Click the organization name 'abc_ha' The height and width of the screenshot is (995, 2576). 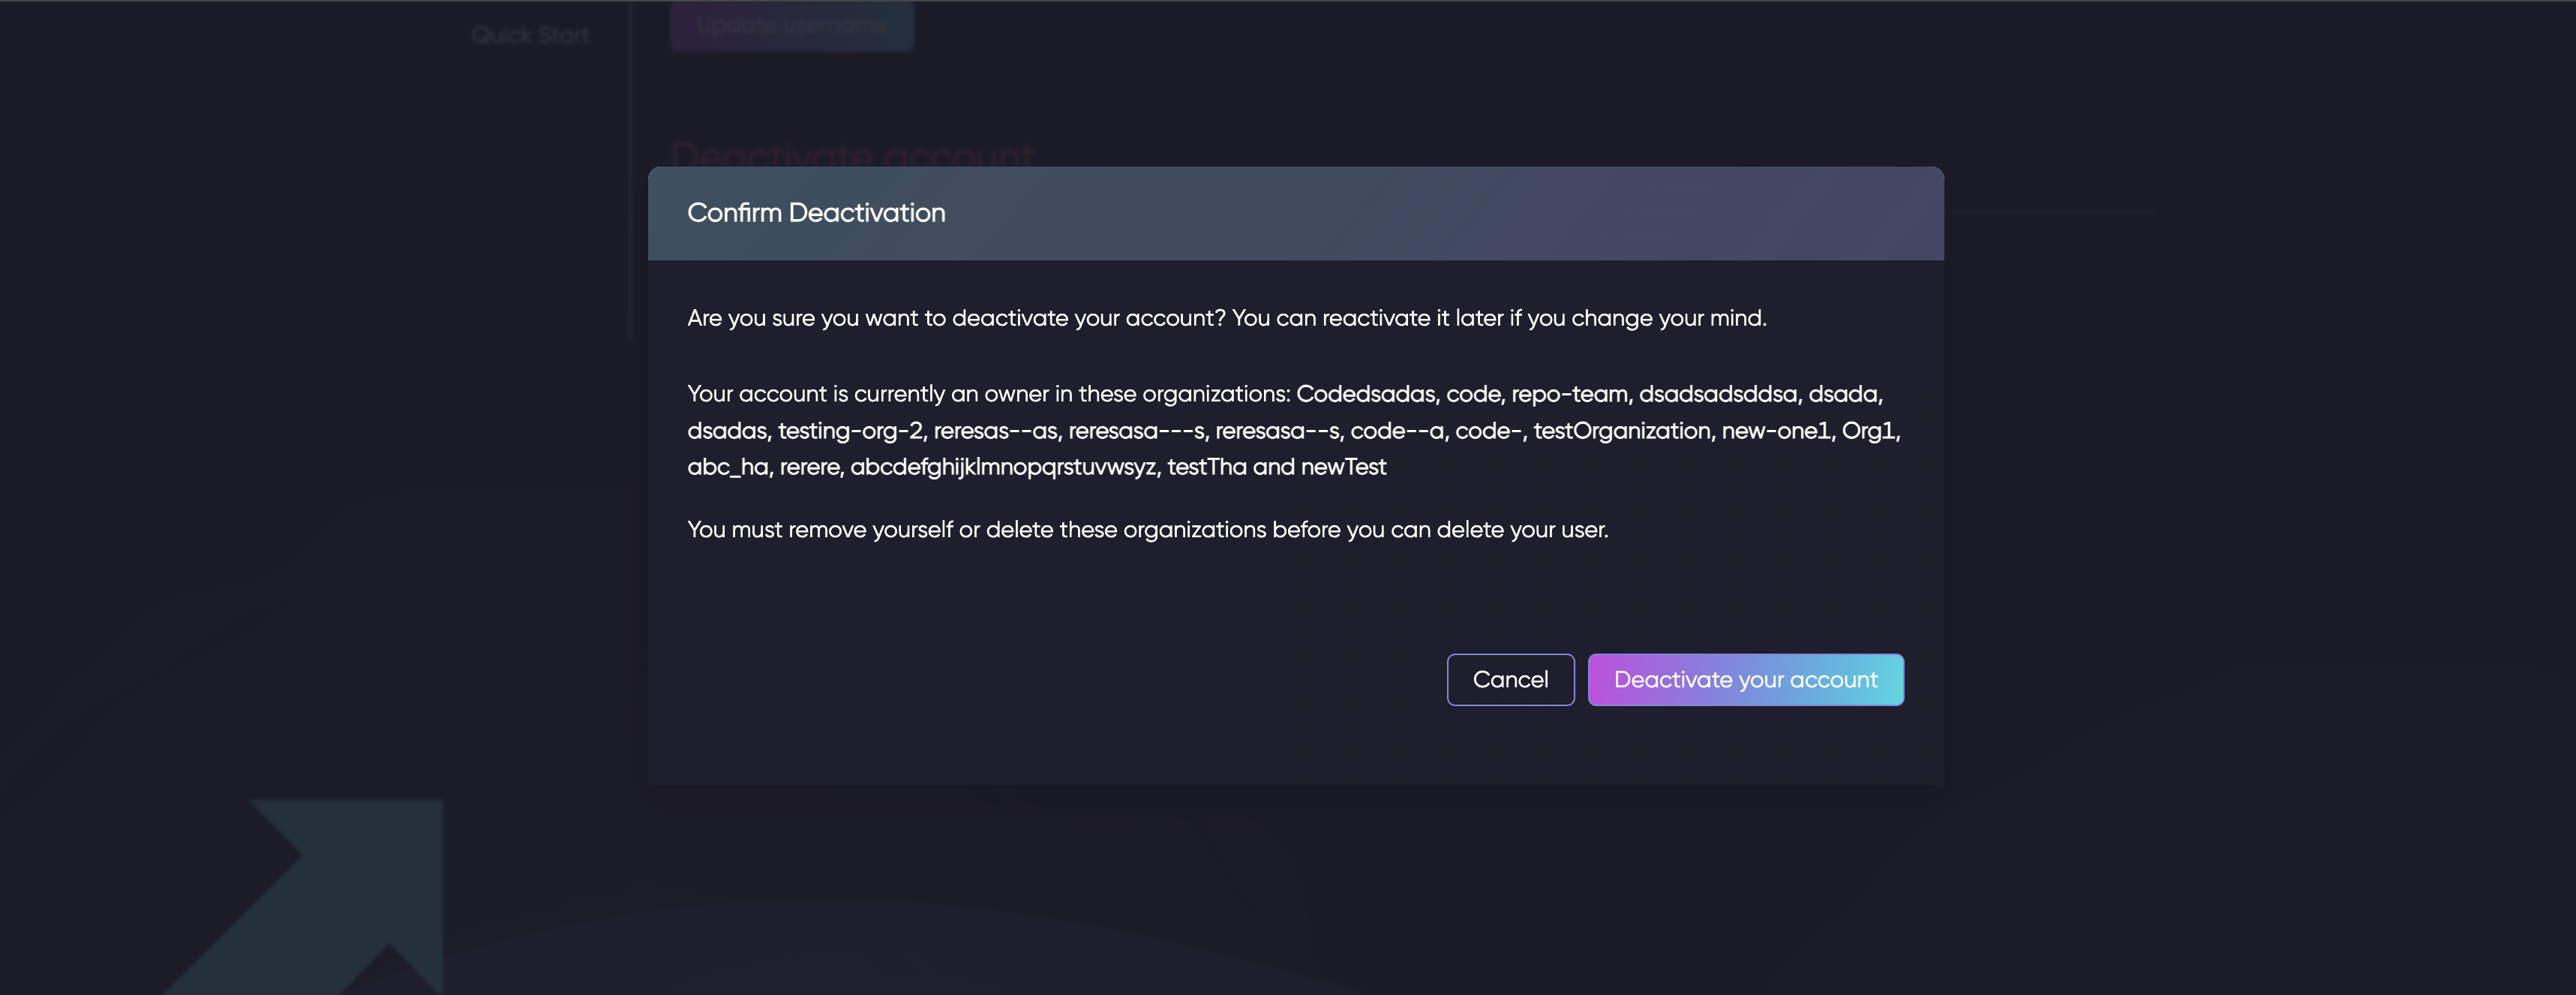tap(727, 467)
